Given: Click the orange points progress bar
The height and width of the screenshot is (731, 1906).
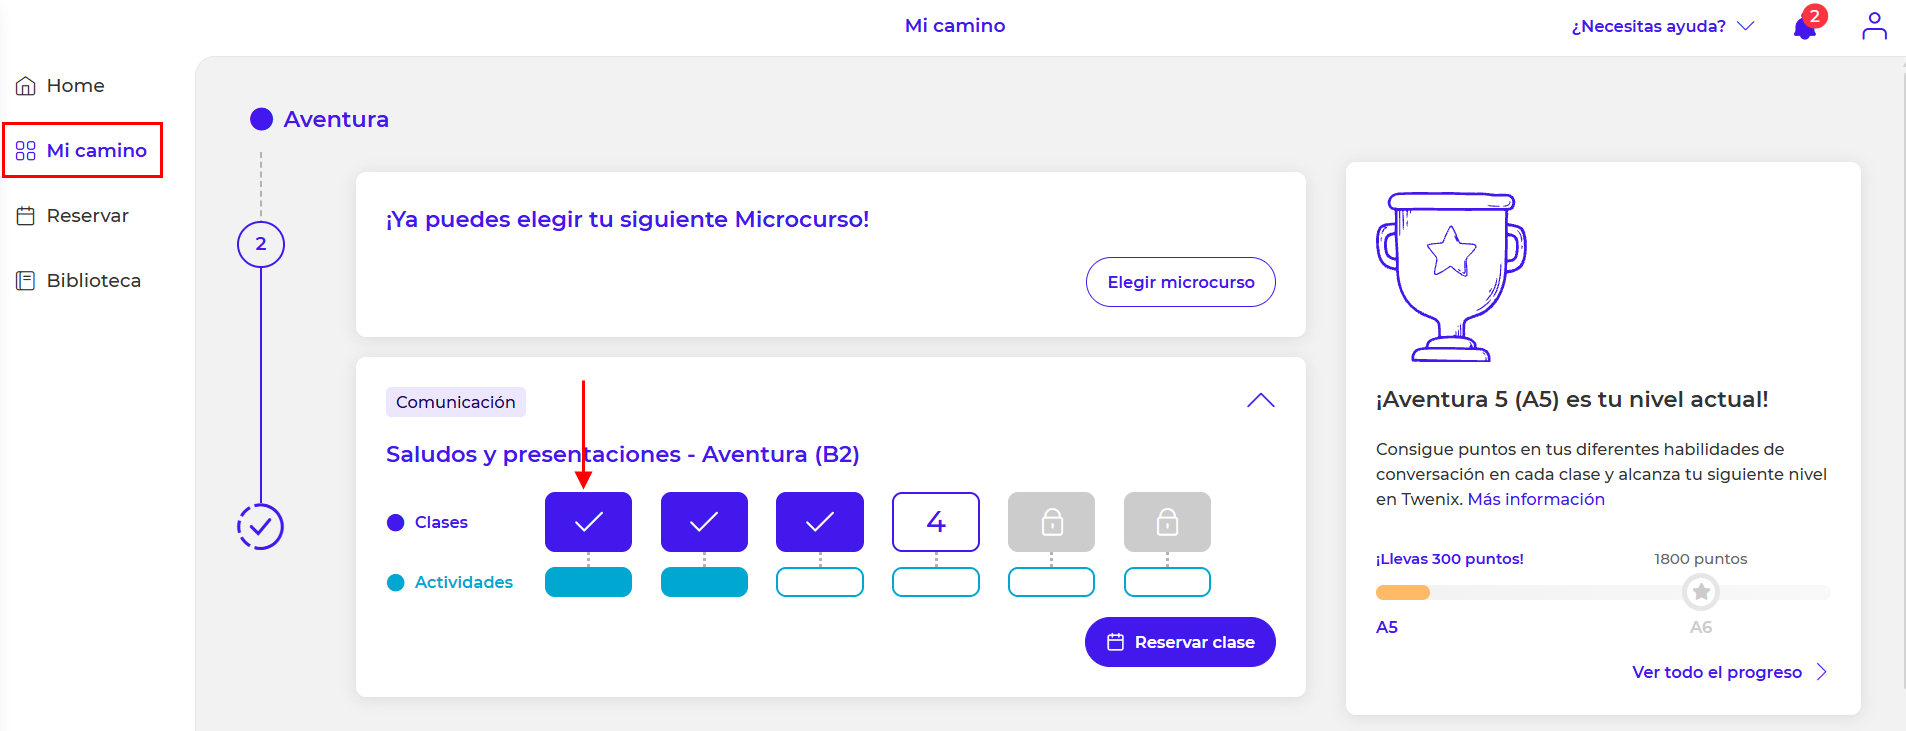Looking at the screenshot, I should tap(1403, 593).
